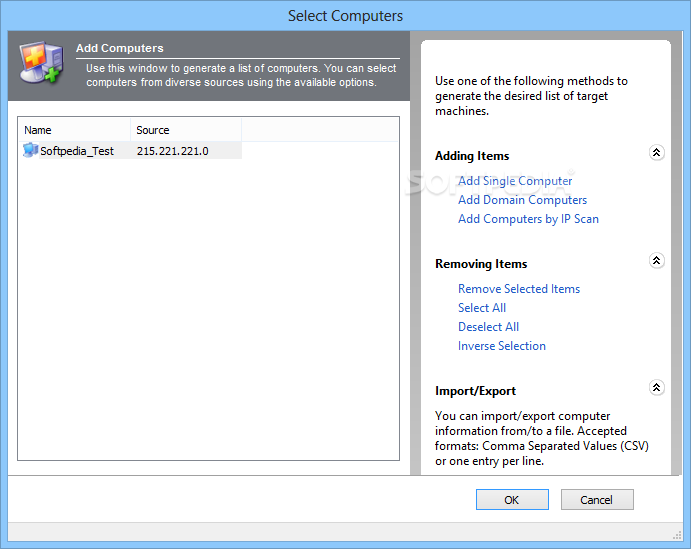
Task: Click the Deselect All link
Action: tap(488, 327)
